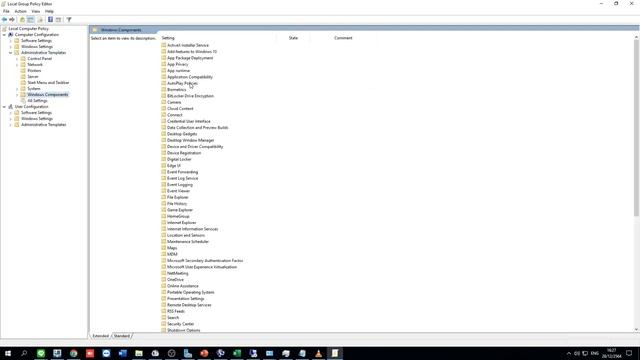
Task: Sort by the Comment column header
Action: 343,38
